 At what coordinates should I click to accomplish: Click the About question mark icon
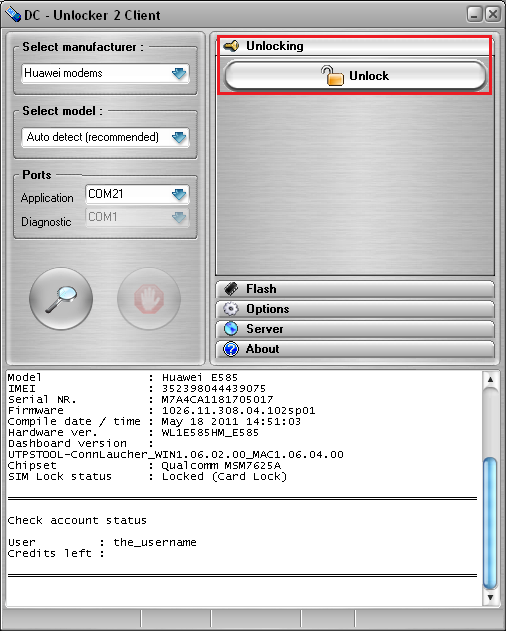(x=231, y=349)
